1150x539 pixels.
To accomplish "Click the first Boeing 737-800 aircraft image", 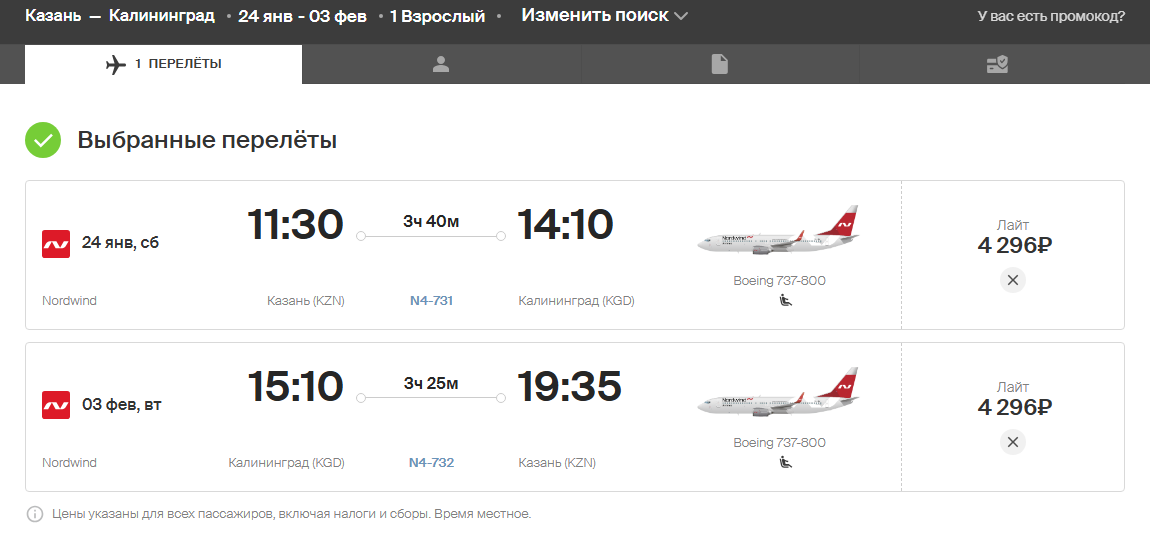I will click(x=779, y=230).
